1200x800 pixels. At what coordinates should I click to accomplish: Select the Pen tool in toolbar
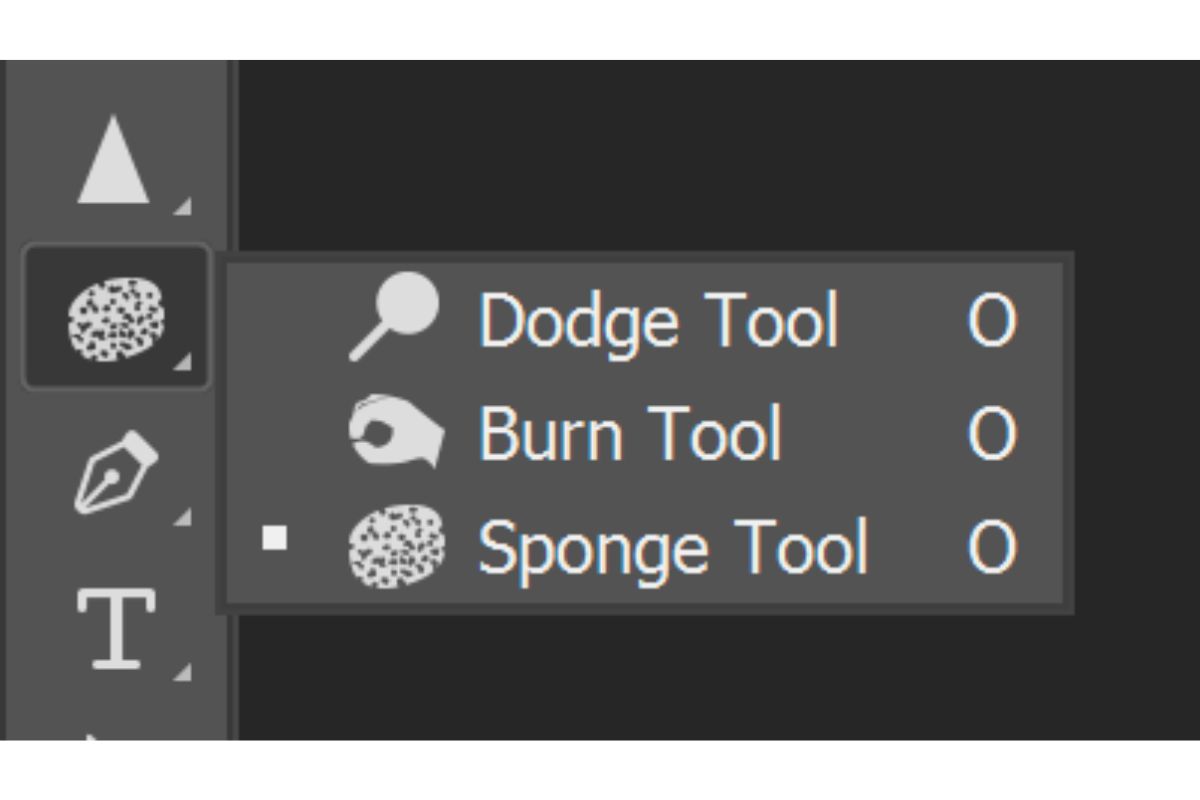[x=116, y=470]
